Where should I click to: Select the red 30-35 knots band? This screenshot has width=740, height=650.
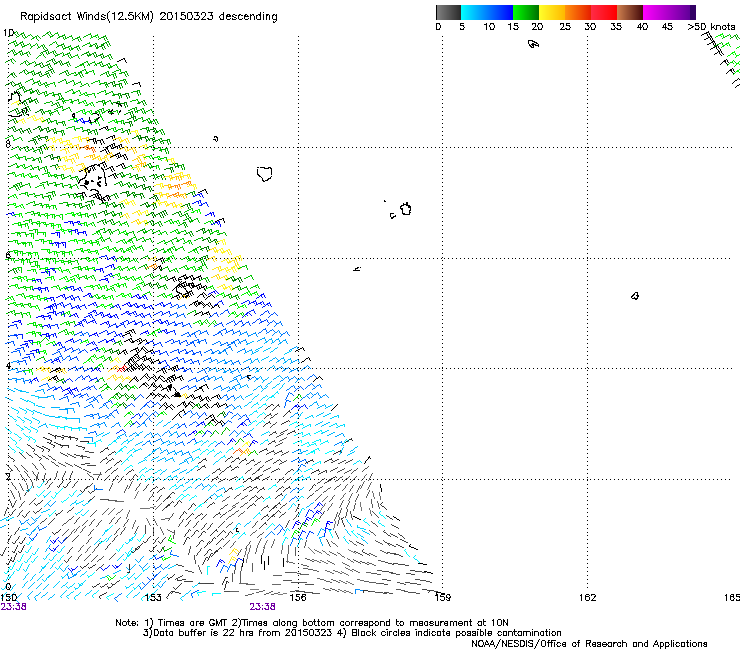[604, 12]
